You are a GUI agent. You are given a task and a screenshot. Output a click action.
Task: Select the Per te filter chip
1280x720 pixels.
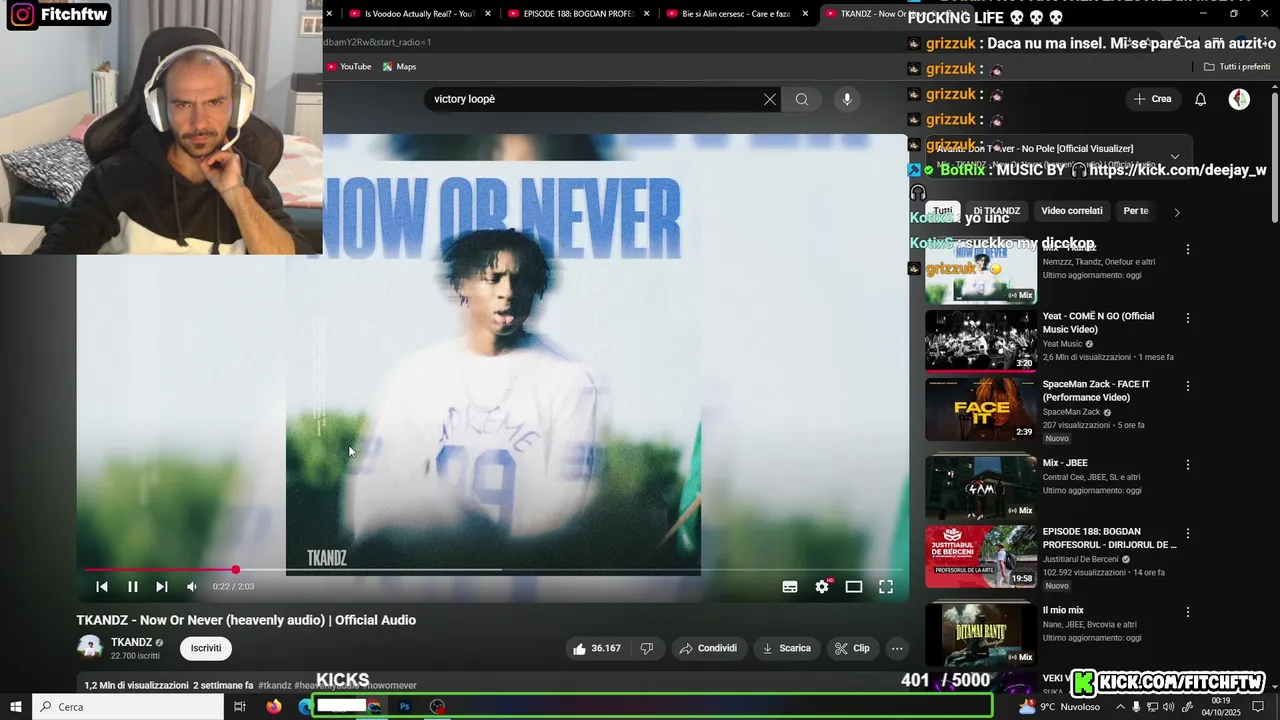coord(1136,211)
